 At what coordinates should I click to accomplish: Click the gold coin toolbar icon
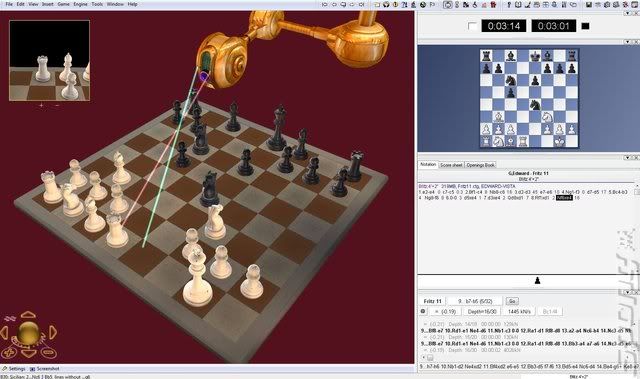tap(395, 4)
